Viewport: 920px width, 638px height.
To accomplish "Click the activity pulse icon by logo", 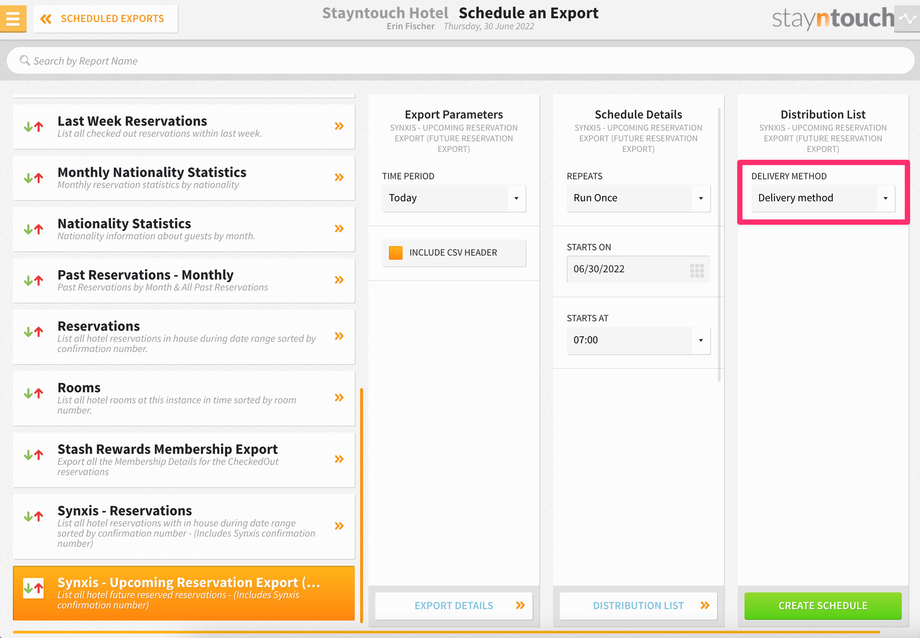I will pos(907,18).
